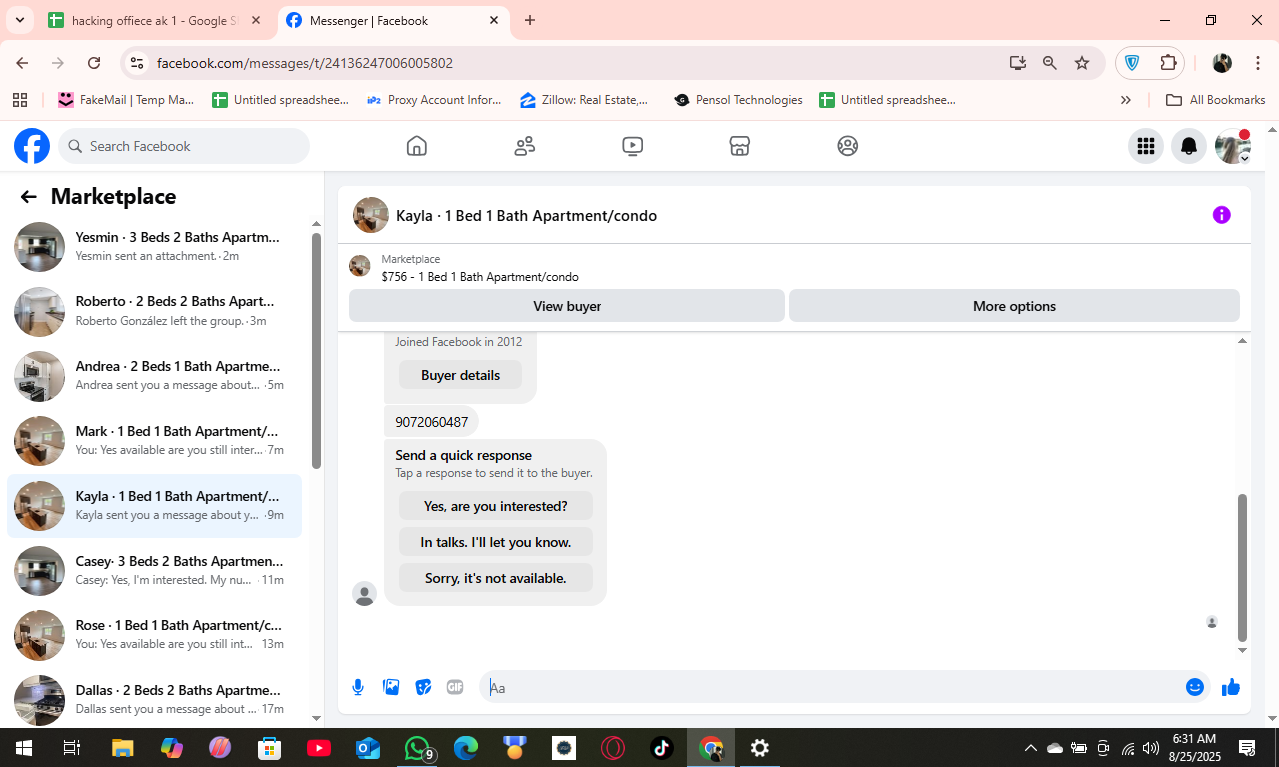1279x767 pixels.
Task: Open Rose 1 Bed 1 Bath conversation
Action: pos(155,635)
